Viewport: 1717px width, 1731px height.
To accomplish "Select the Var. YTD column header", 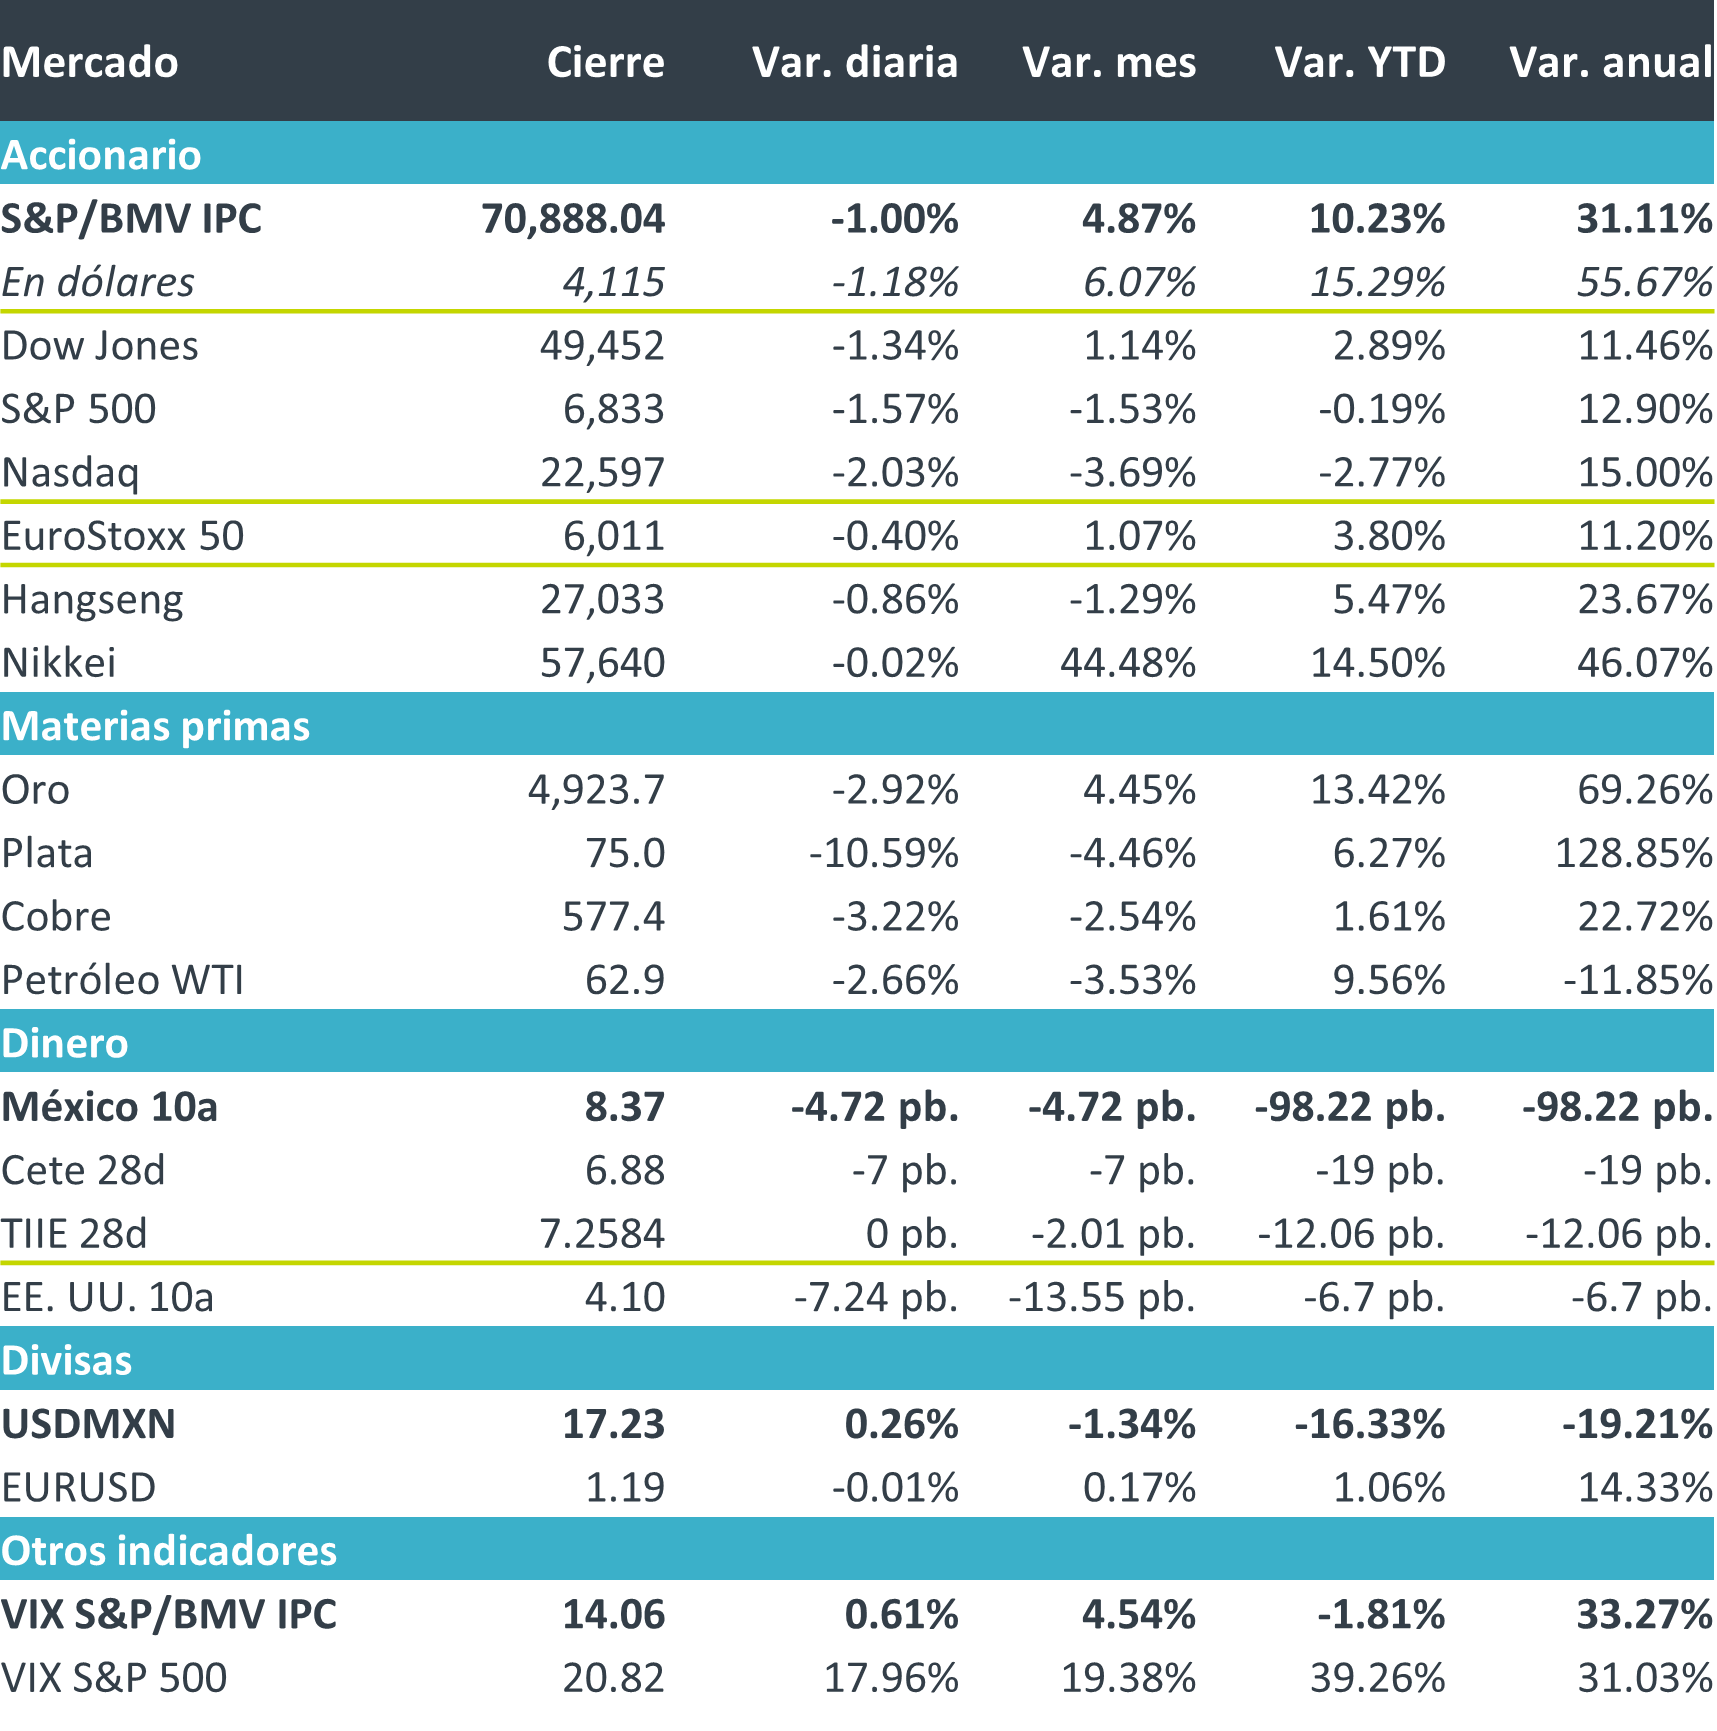I will pos(1360,62).
